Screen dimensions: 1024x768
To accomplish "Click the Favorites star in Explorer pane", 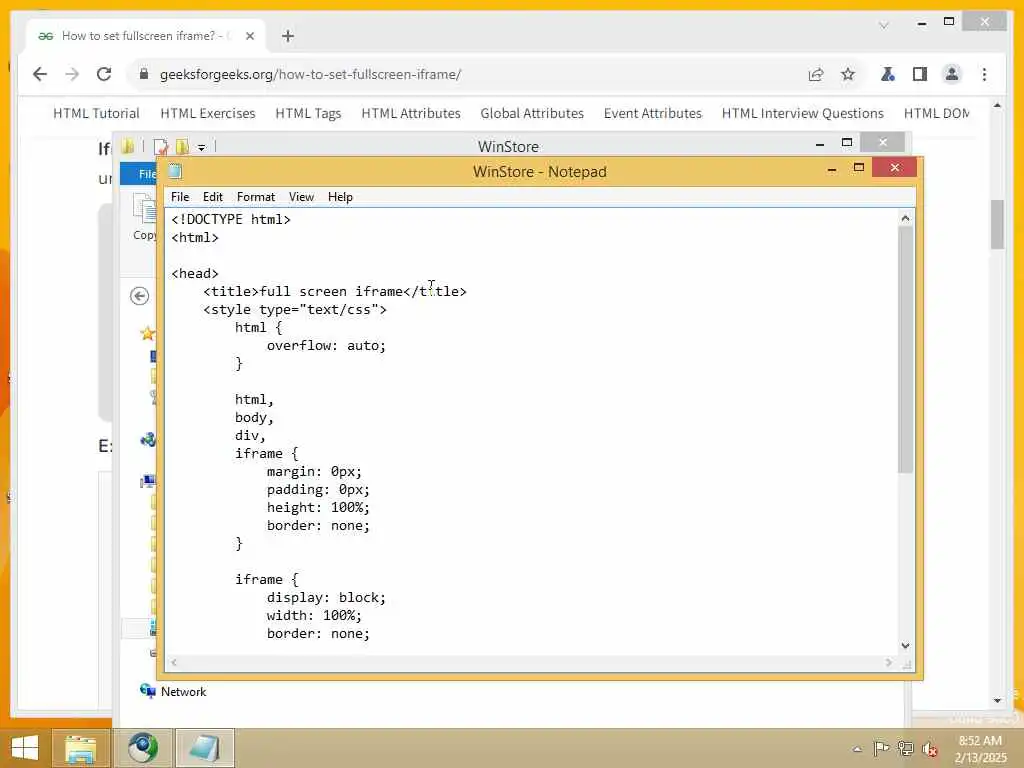I will coord(148,334).
